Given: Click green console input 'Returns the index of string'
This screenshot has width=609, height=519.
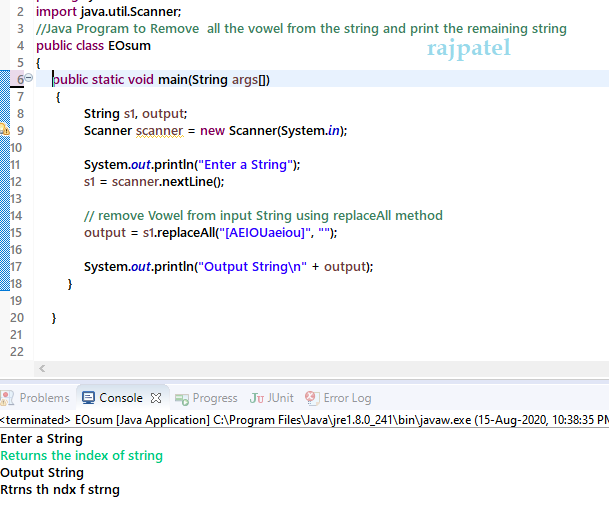Looking at the screenshot, I should point(82,456).
